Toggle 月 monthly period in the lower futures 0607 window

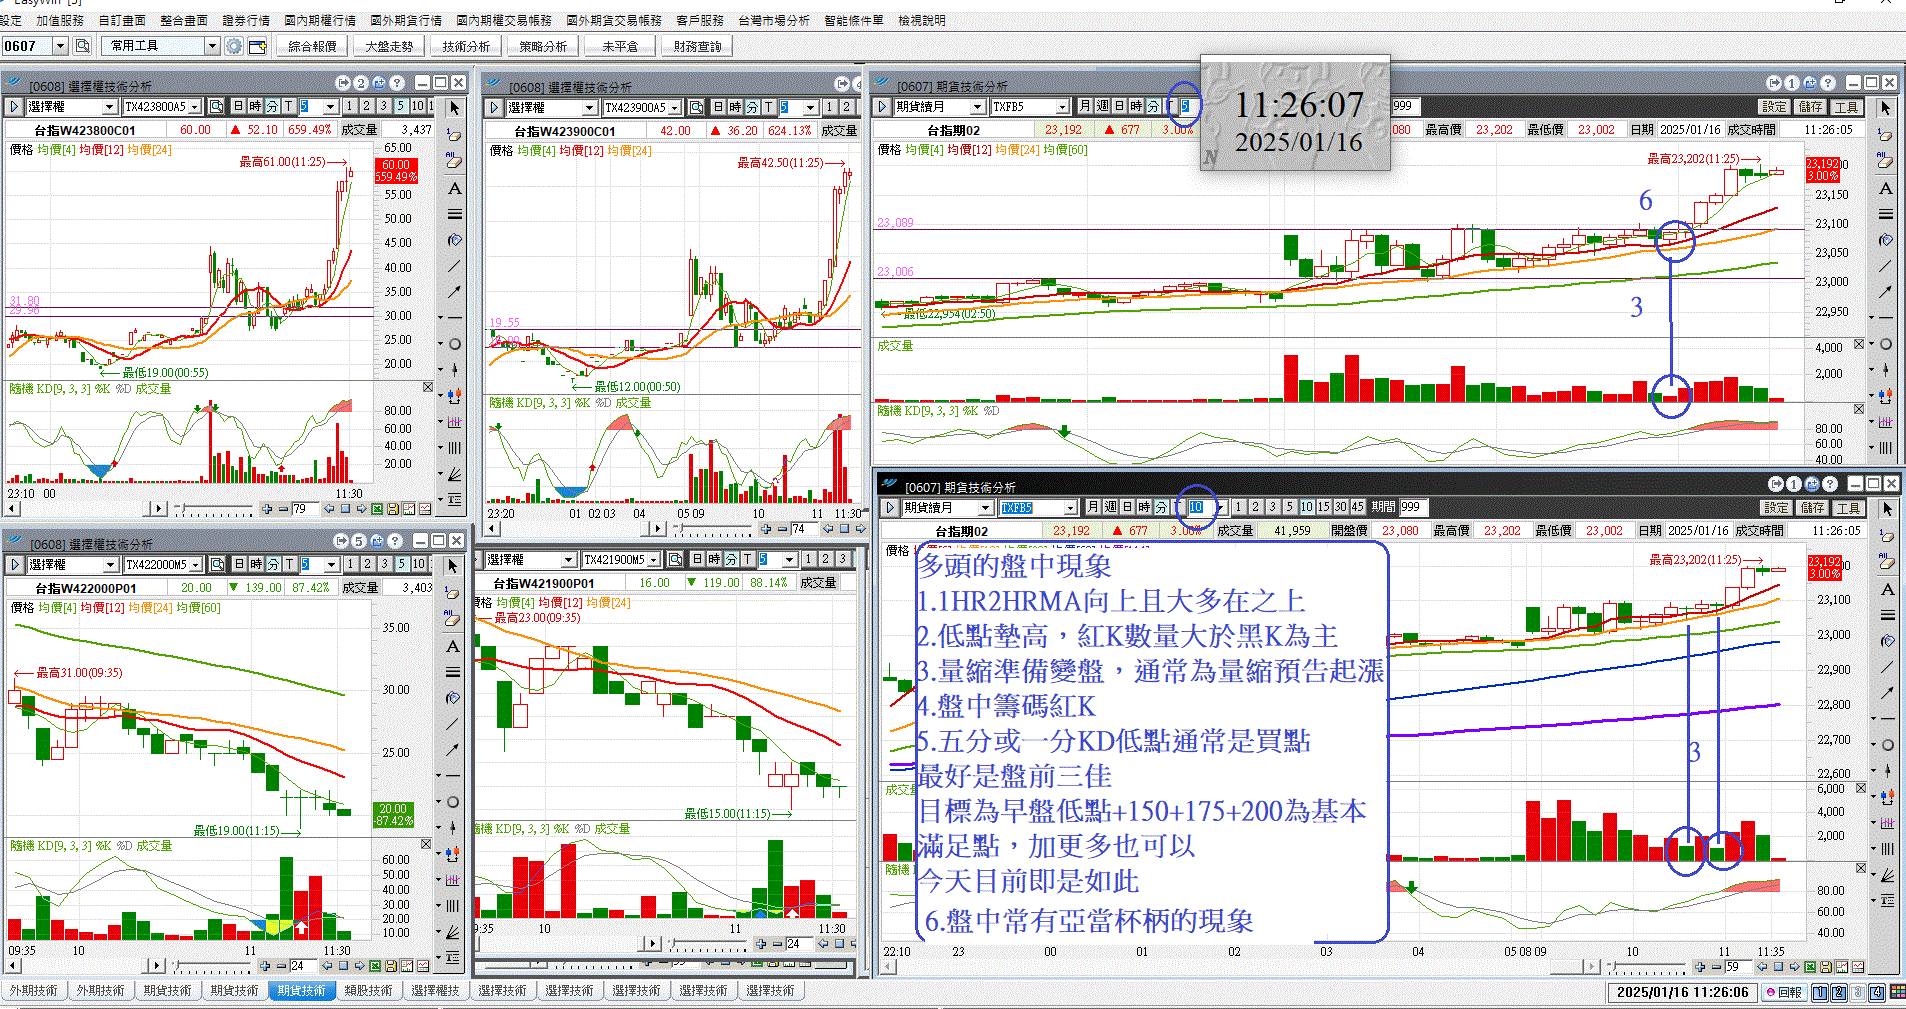tap(1093, 507)
